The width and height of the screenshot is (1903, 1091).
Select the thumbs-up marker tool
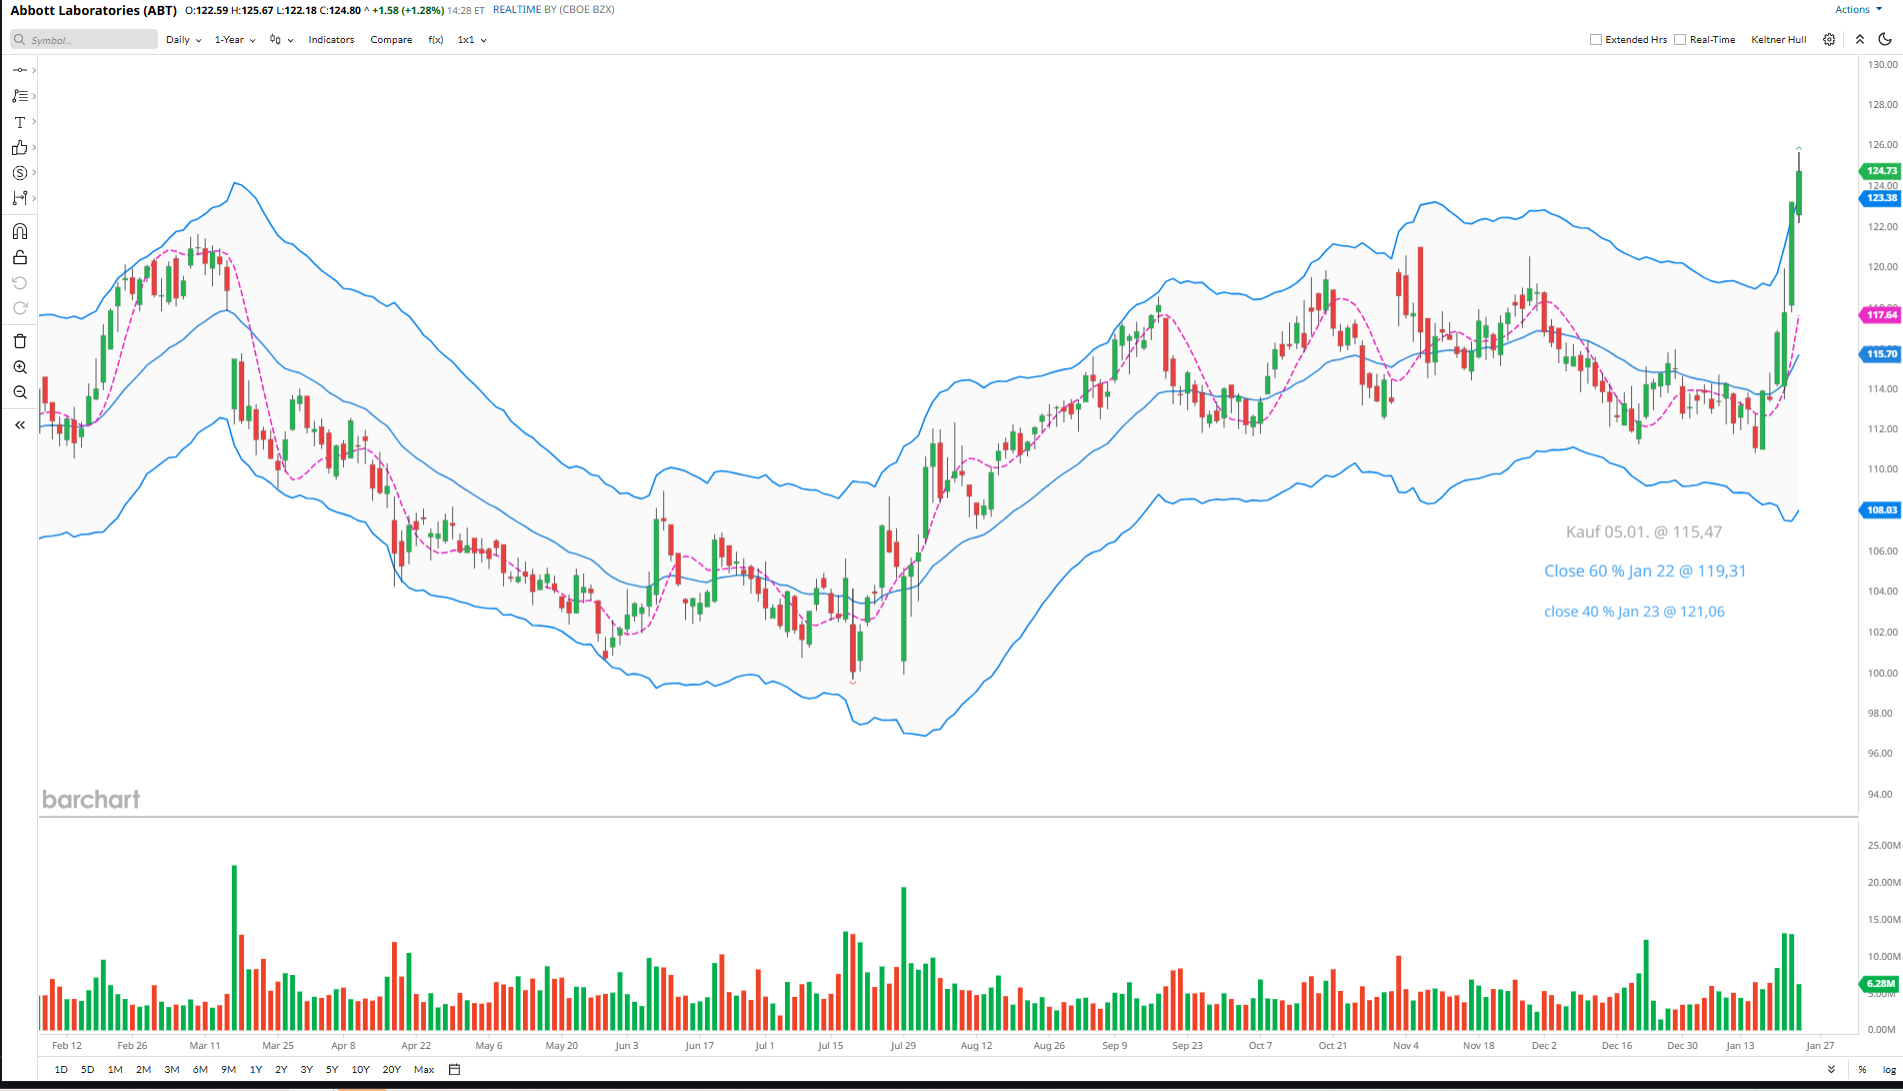pos(19,148)
